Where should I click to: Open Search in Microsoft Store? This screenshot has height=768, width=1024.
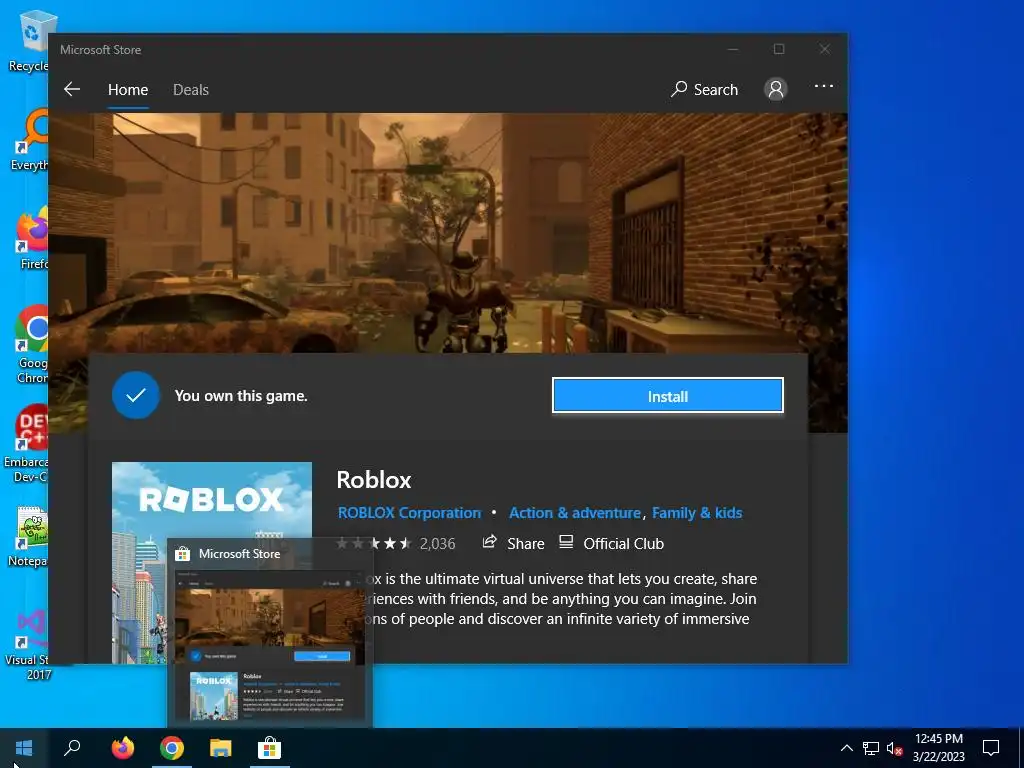pyautogui.click(x=705, y=89)
